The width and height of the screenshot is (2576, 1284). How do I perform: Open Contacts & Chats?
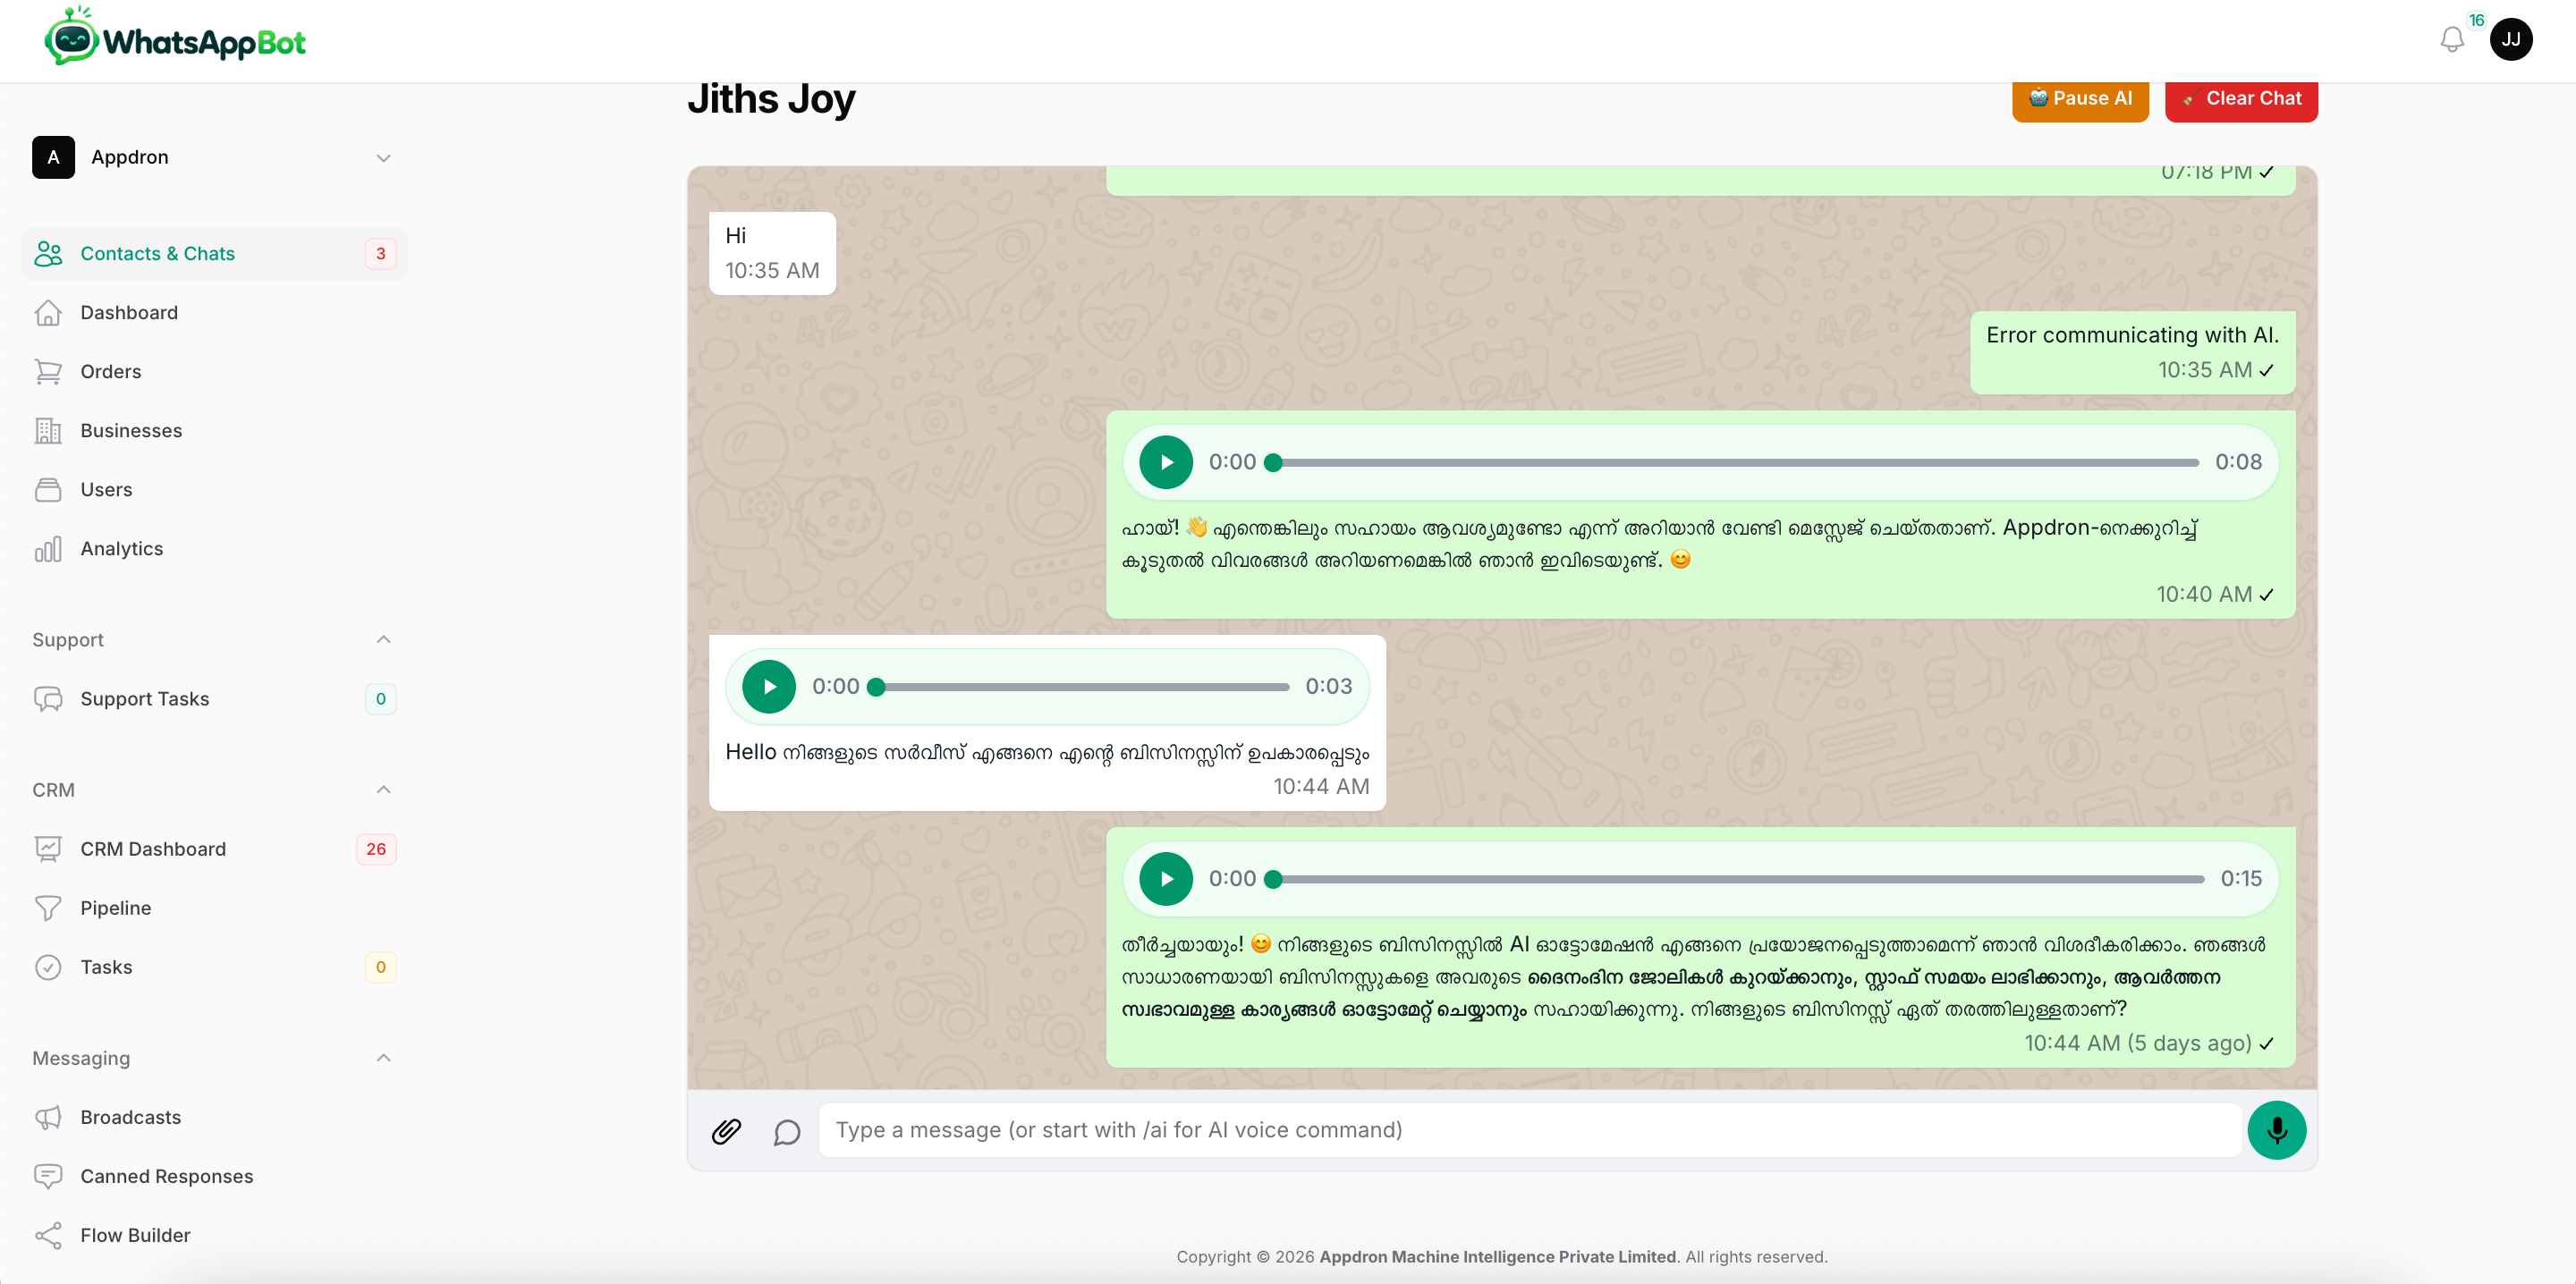coord(214,254)
